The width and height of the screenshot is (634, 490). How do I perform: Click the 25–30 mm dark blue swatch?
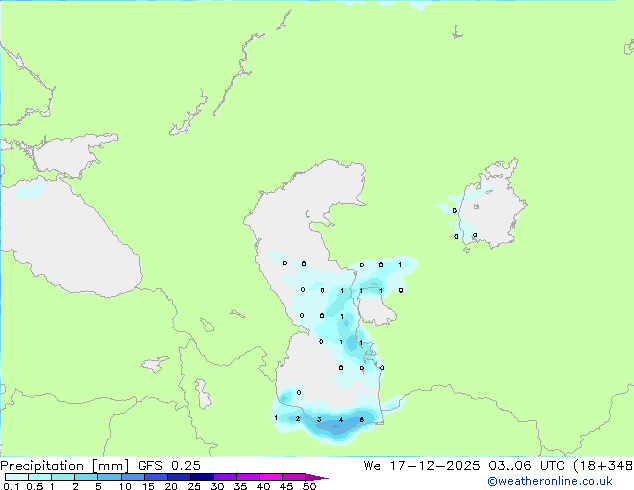point(201,477)
